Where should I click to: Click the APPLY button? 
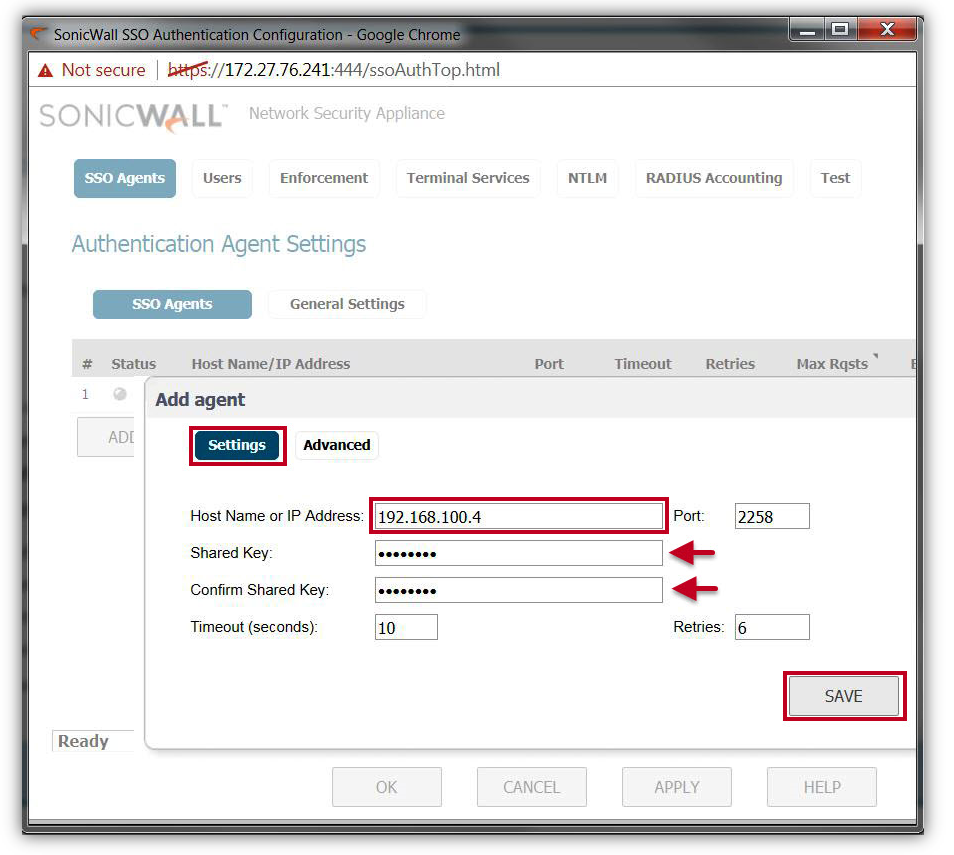click(x=677, y=787)
